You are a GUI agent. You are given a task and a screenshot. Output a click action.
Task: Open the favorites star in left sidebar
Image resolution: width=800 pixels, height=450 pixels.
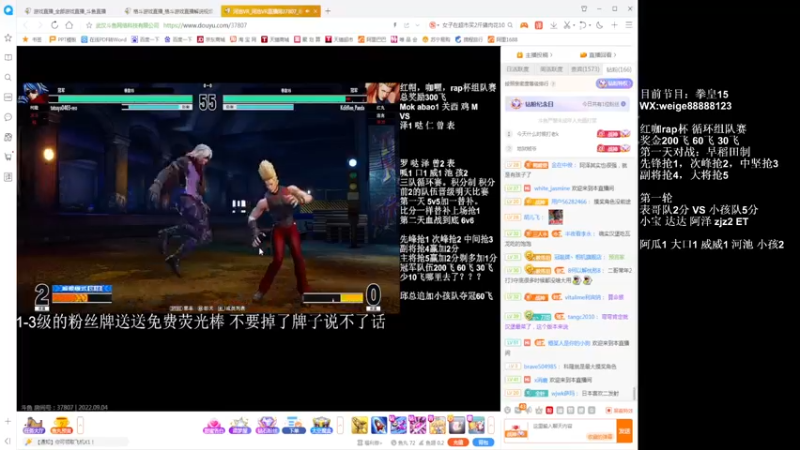pos(8,38)
